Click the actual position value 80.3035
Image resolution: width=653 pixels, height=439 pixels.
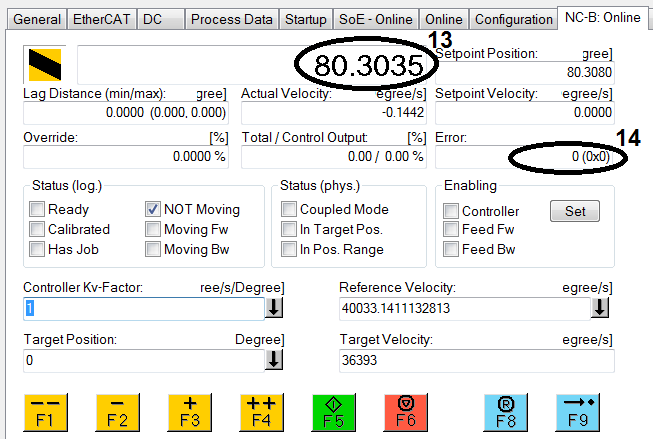click(369, 65)
